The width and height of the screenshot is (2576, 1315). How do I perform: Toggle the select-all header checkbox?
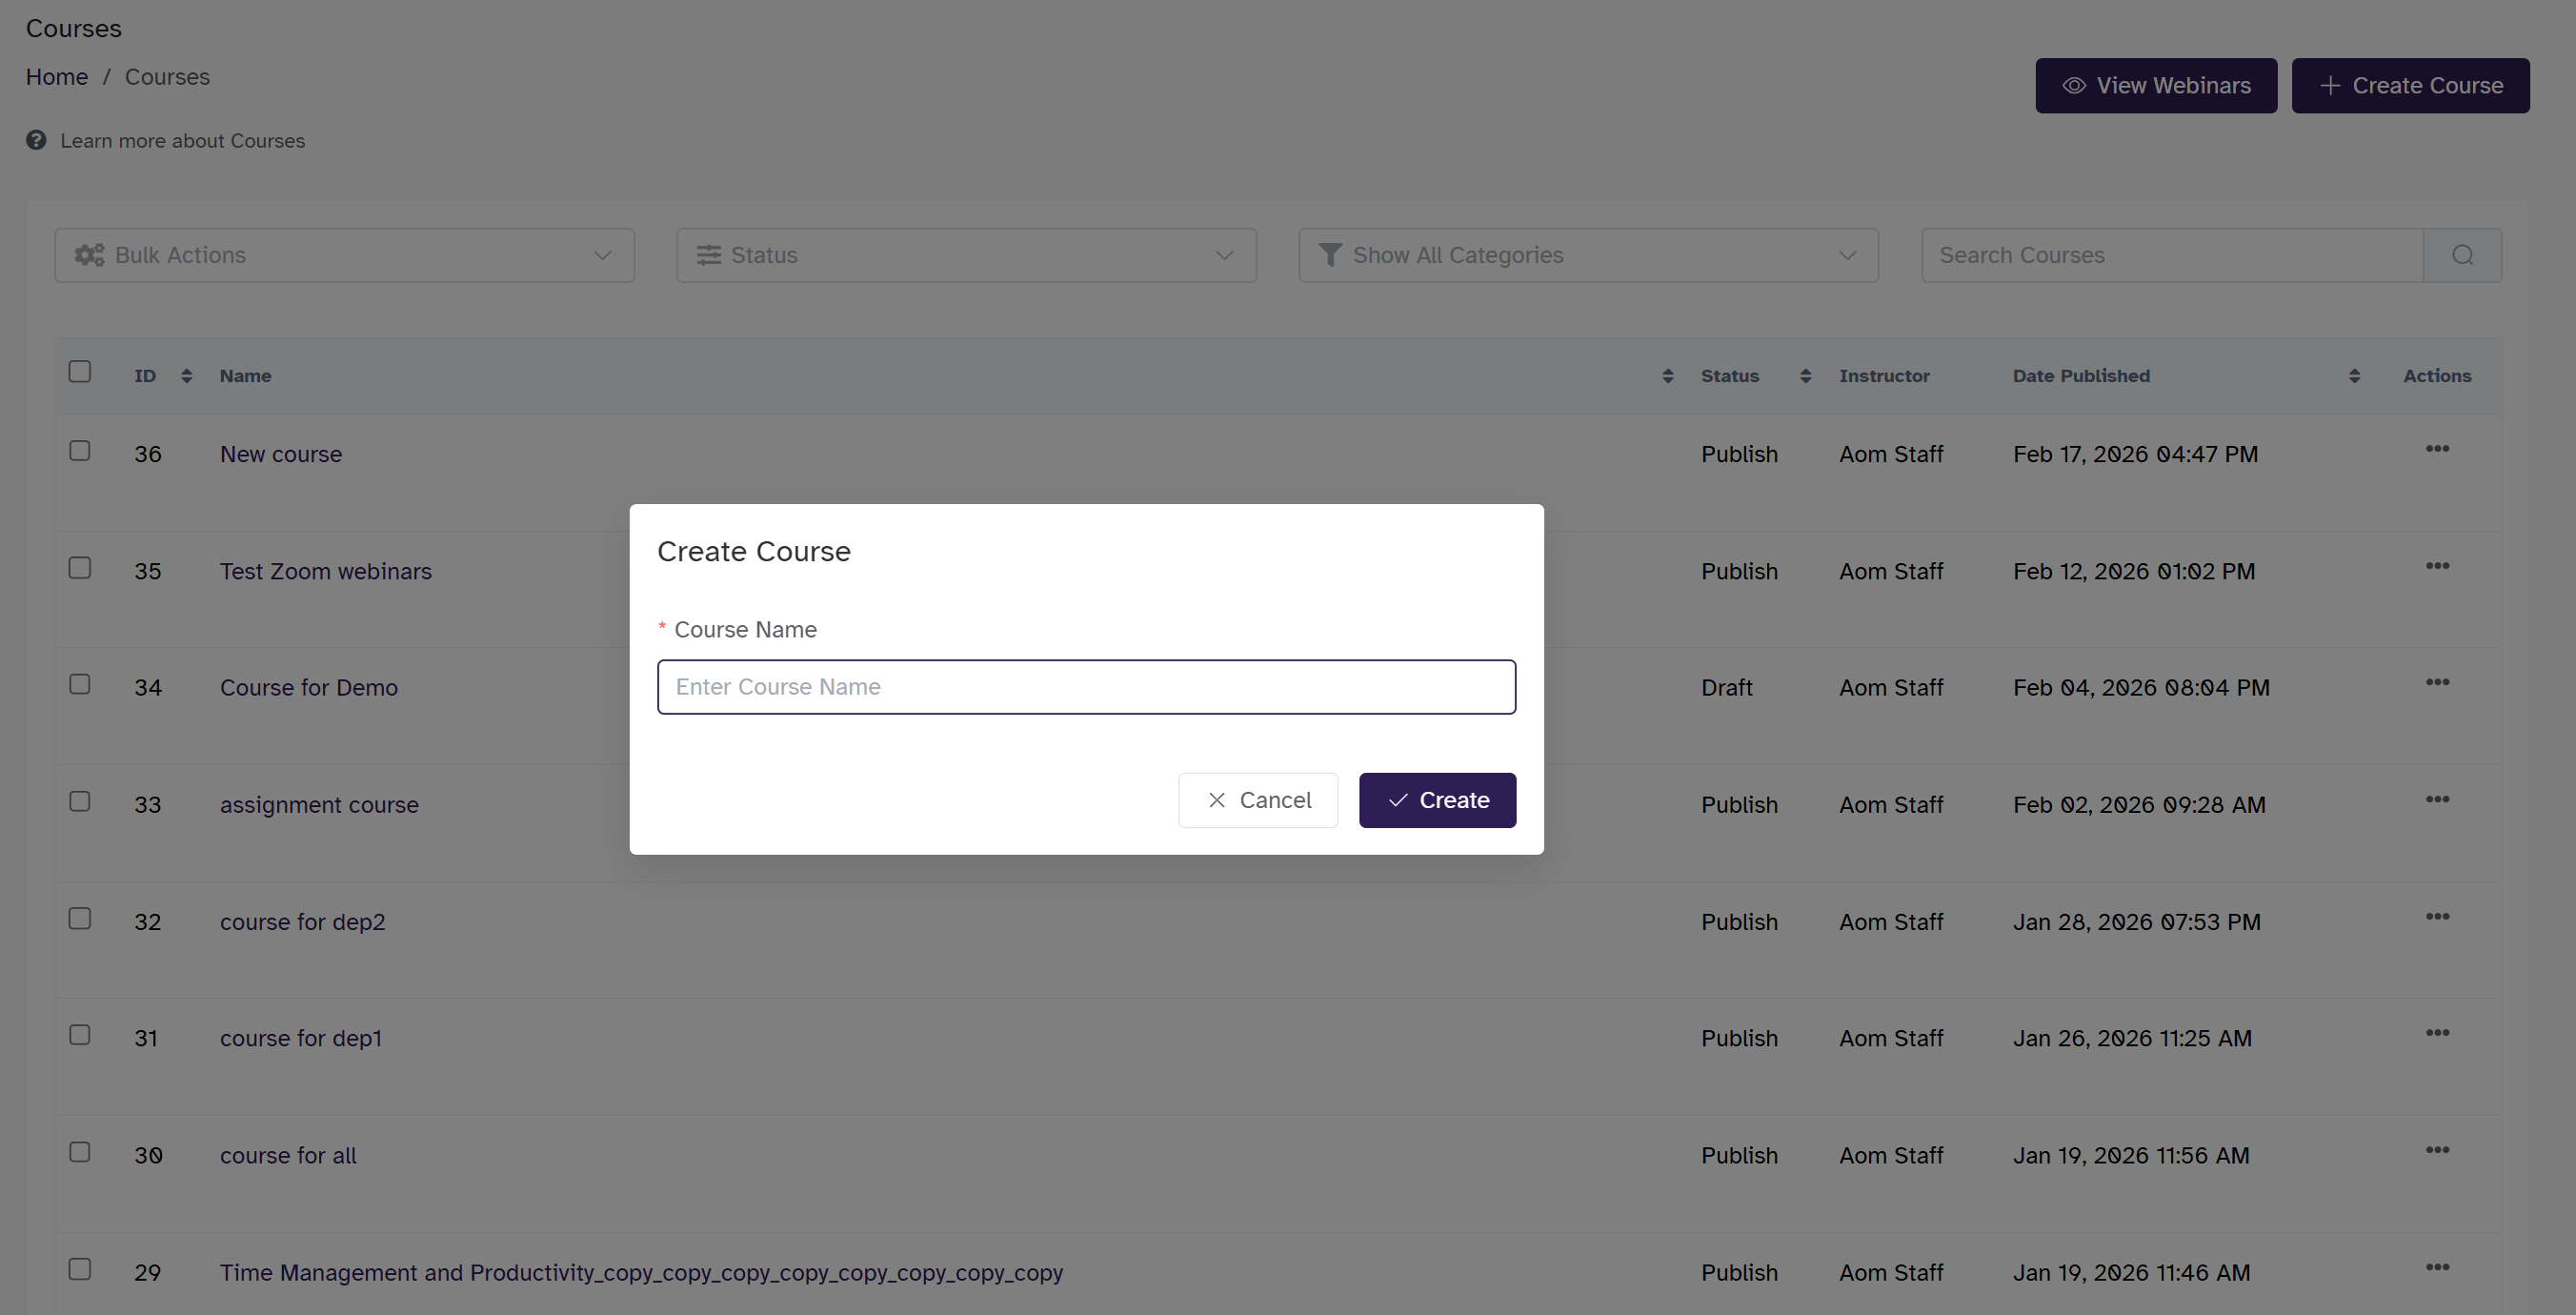pyautogui.click(x=80, y=372)
